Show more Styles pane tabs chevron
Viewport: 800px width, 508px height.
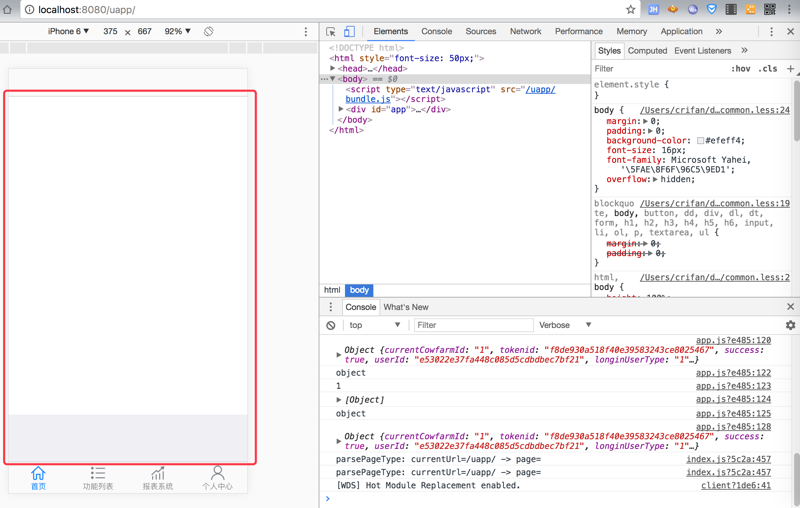coord(744,50)
